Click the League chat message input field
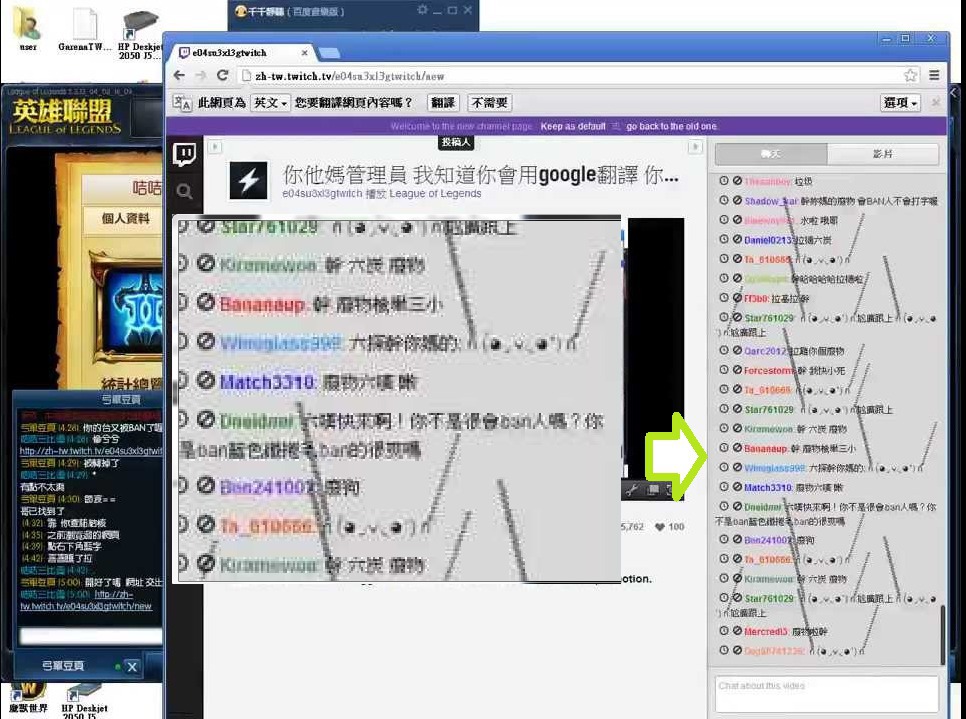The width and height of the screenshot is (966, 719). [x=90, y=635]
